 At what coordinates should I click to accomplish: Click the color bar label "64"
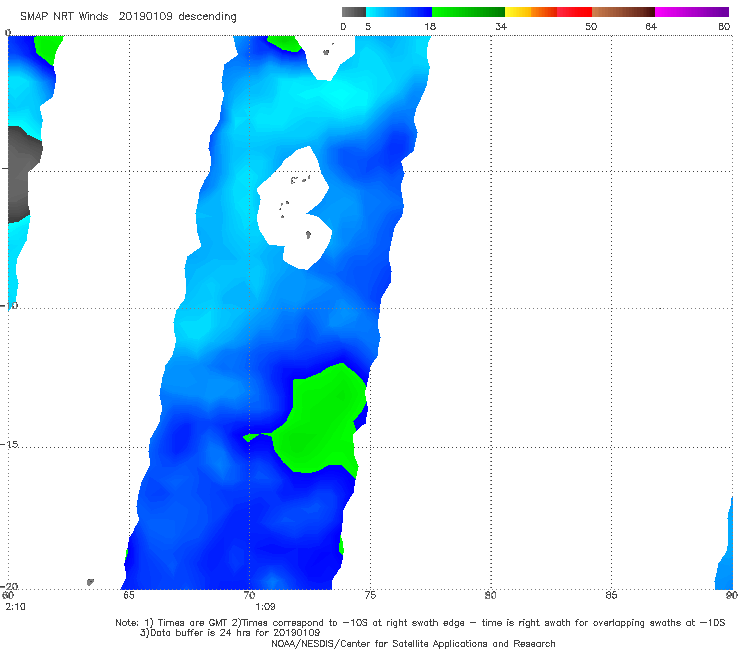pyautogui.click(x=651, y=27)
